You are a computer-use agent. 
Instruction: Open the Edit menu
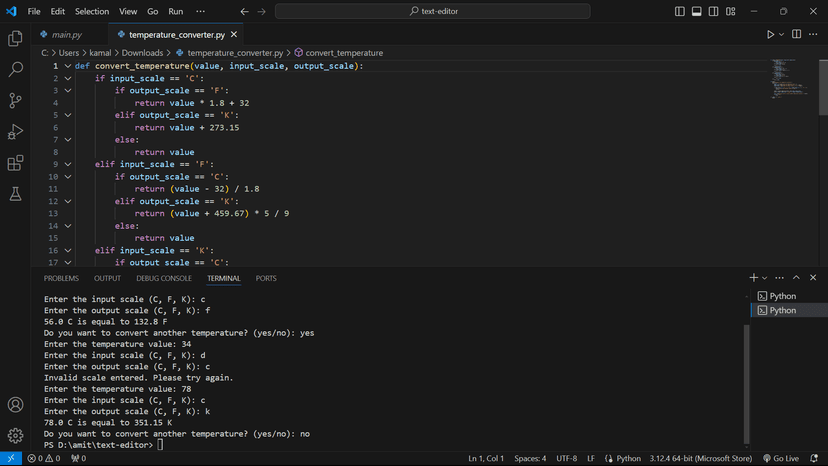58,11
